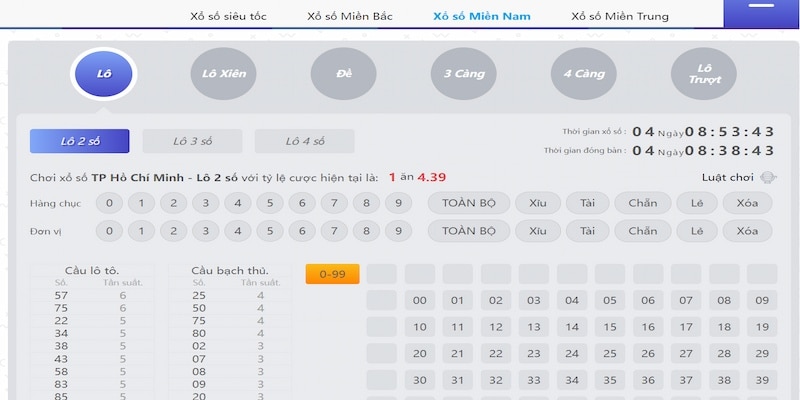Select number 80 in Cầu bạch thủ list
This screenshot has width=800, height=400.
199,334
